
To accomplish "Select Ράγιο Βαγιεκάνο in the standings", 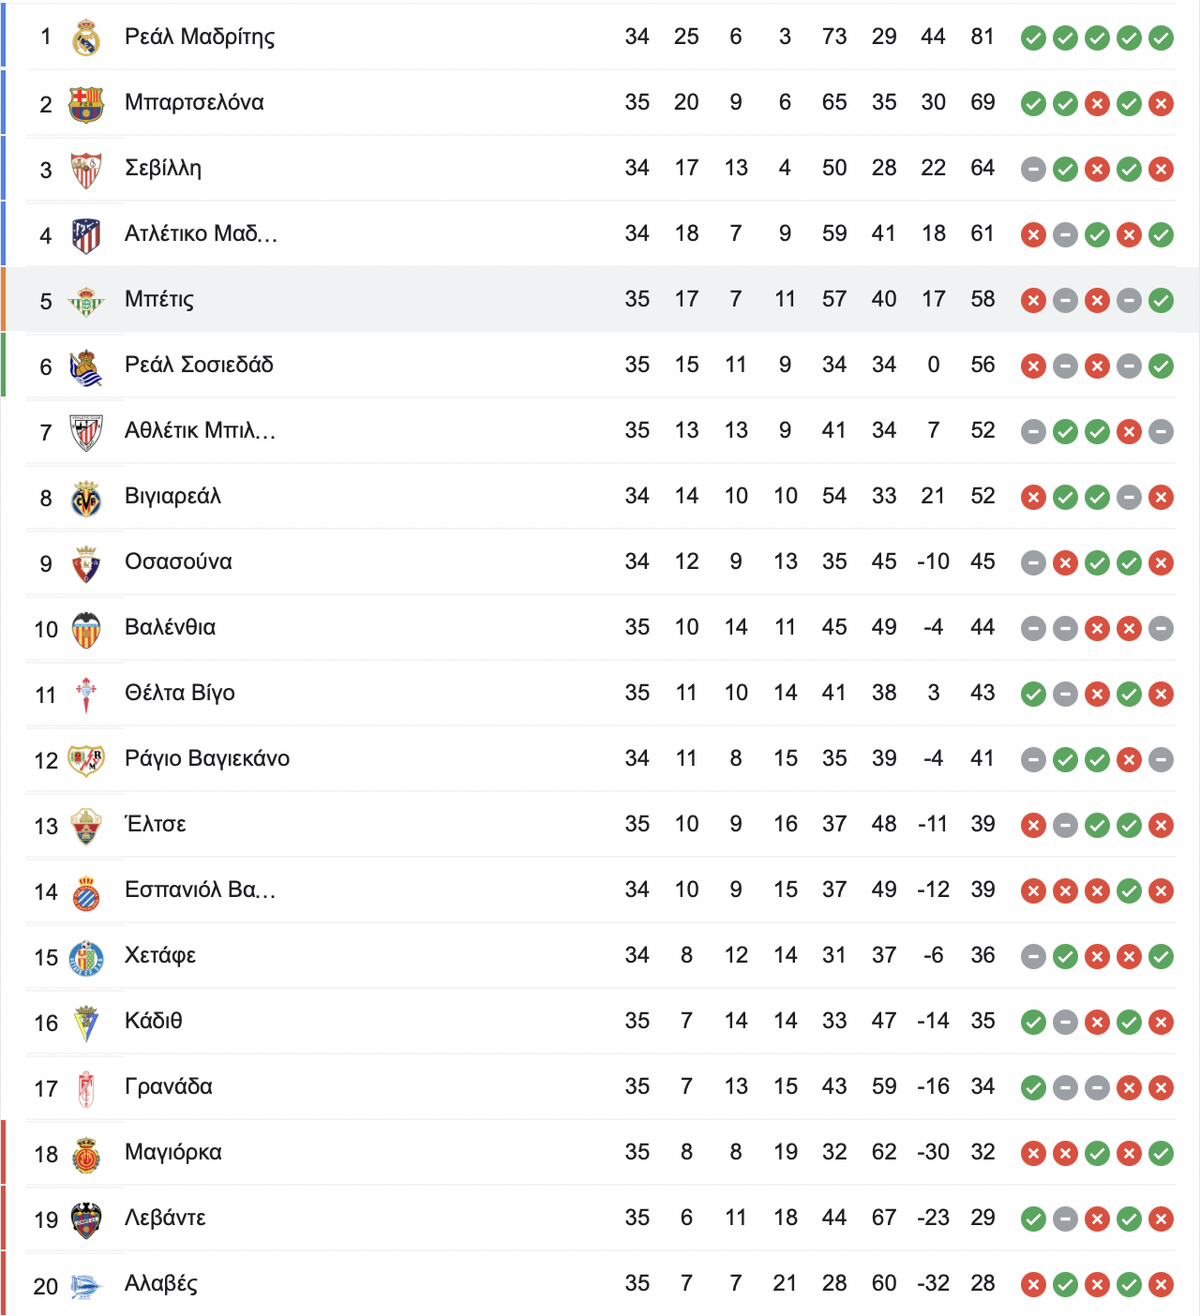I will tap(207, 759).
